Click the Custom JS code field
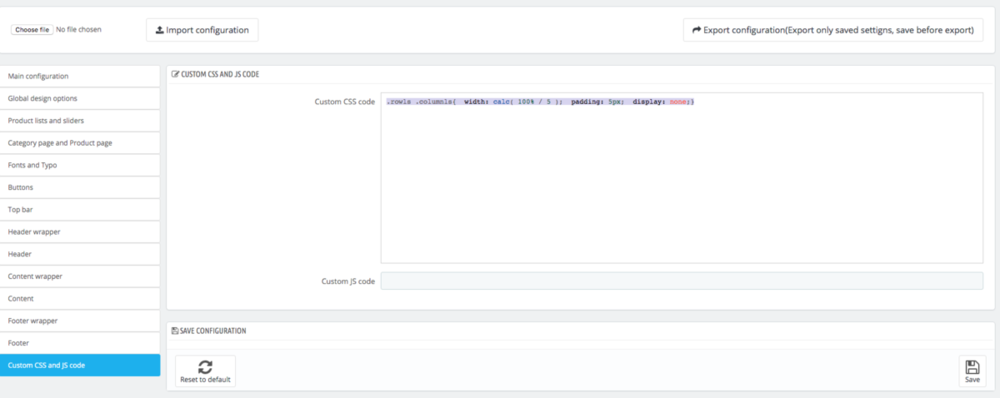1000x398 pixels. pyautogui.click(x=682, y=281)
